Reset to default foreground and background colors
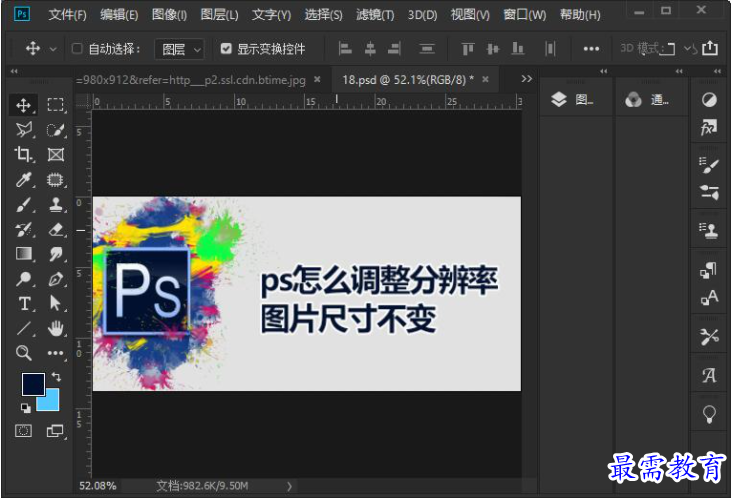The image size is (732, 499). [26, 408]
